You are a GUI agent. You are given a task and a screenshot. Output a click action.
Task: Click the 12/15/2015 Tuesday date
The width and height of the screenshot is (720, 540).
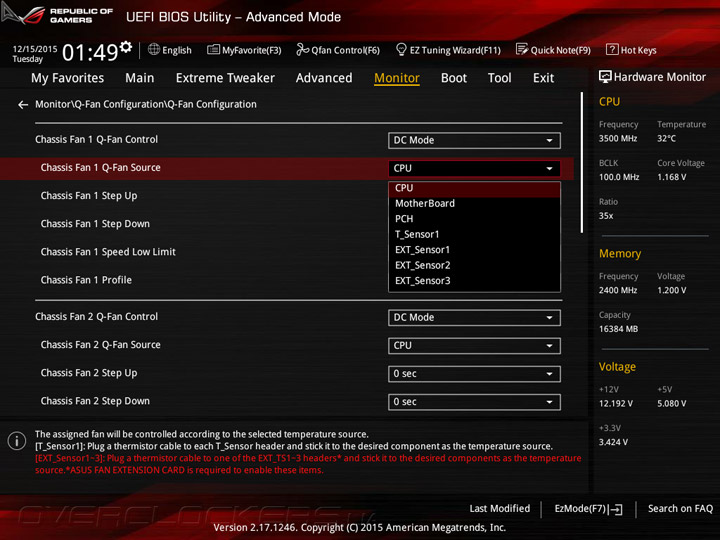coord(34,54)
